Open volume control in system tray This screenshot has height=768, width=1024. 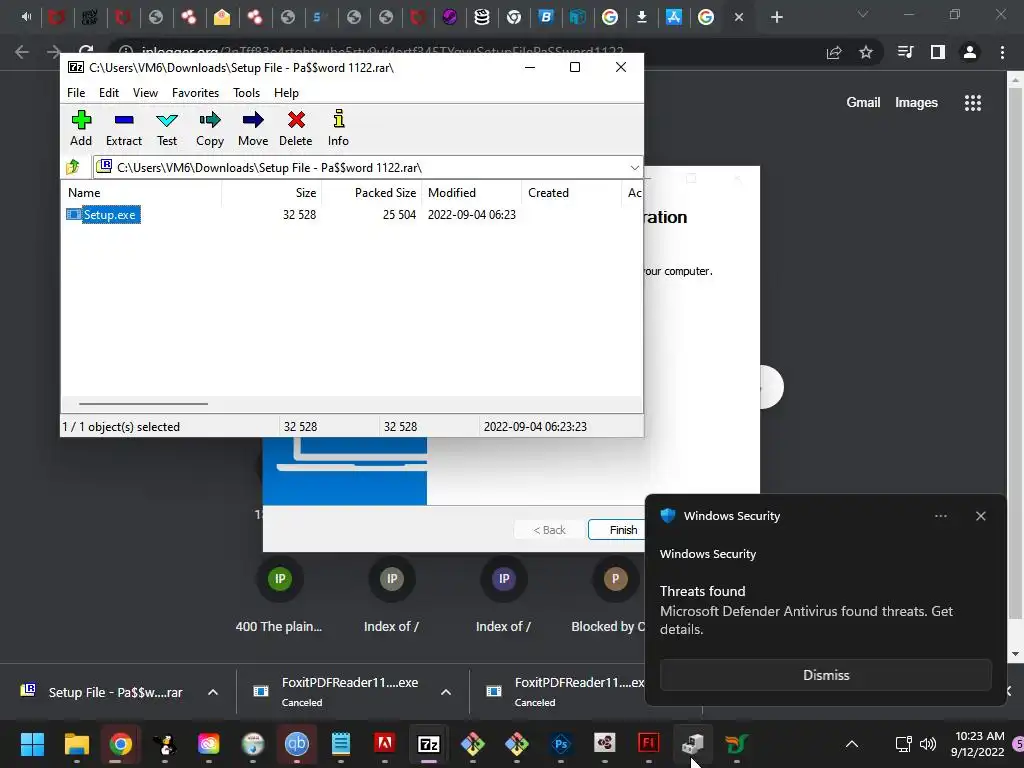click(927, 744)
